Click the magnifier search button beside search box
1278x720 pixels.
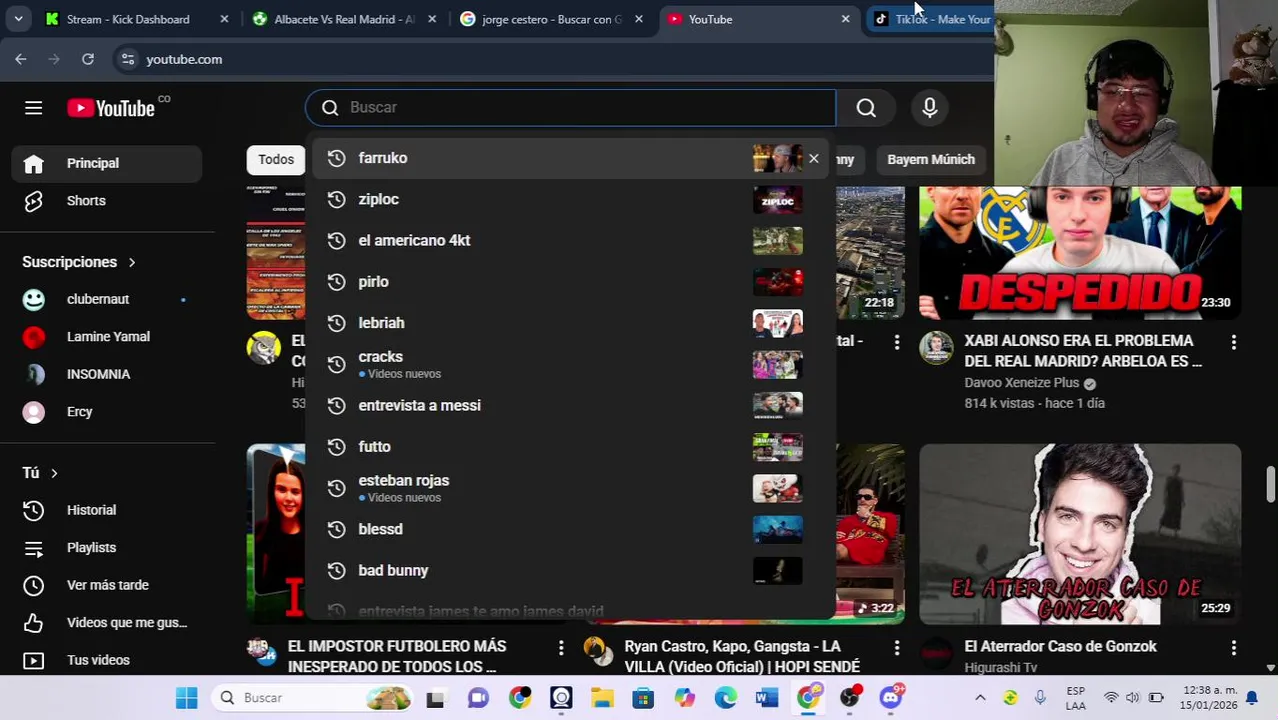point(866,108)
